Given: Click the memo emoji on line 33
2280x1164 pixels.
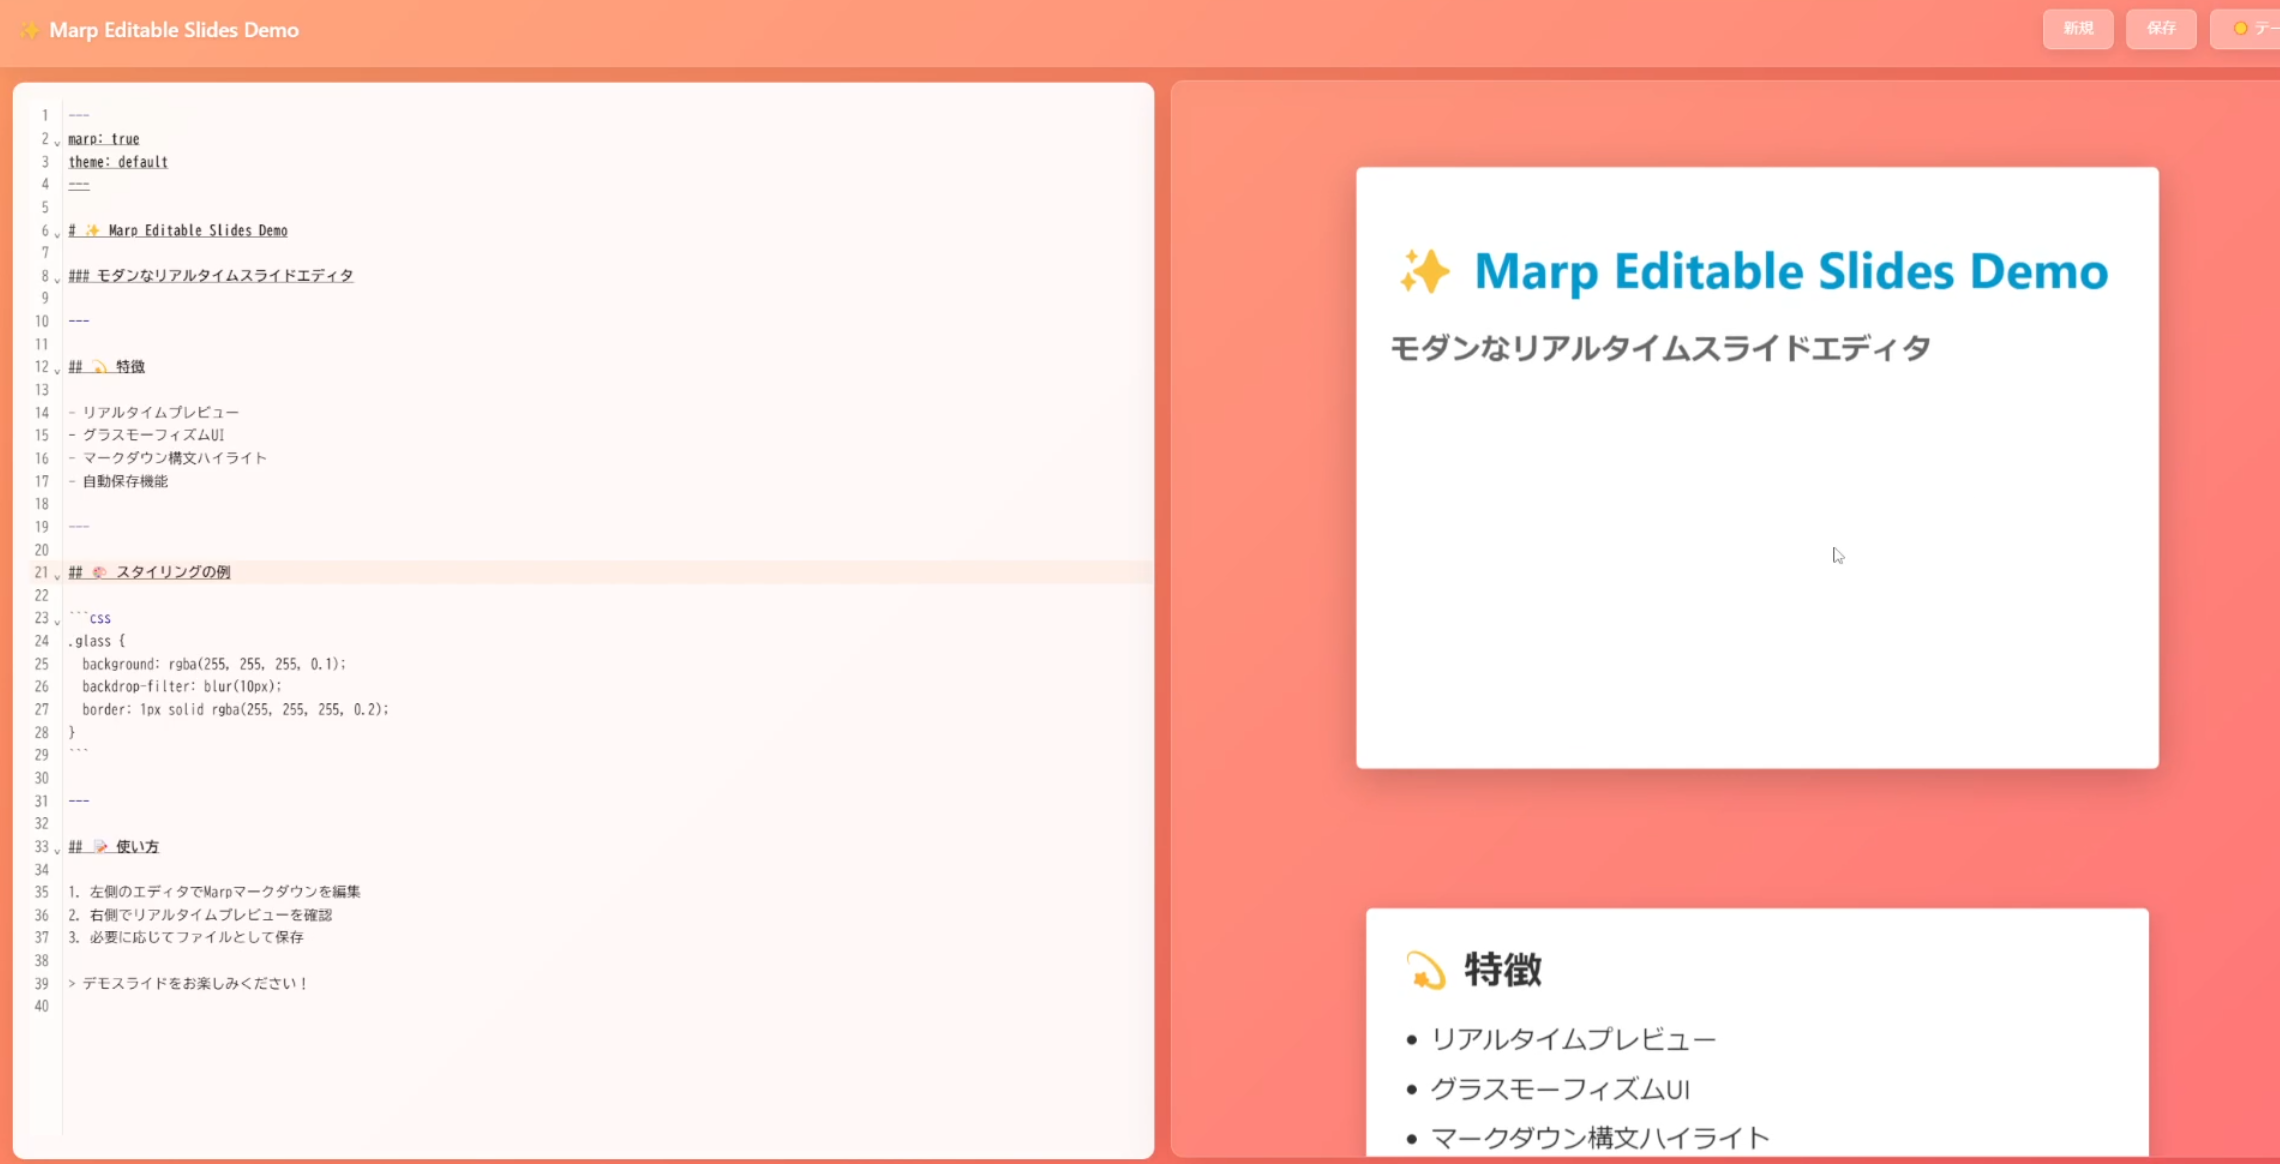Looking at the screenshot, I should tap(100, 847).
